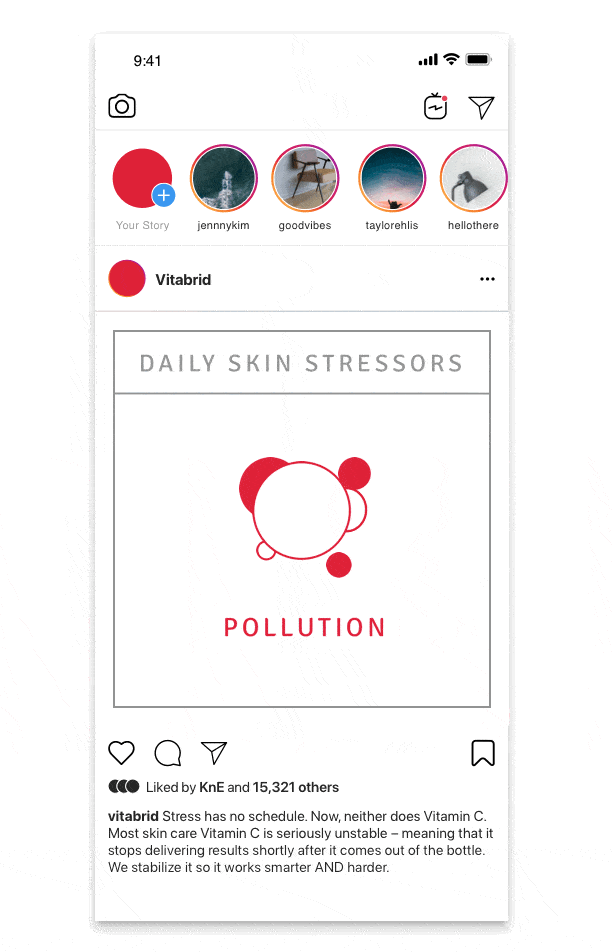View jennnykim's story
The height and width of the screenshot is (952, 612).
(x=223, y=178)
